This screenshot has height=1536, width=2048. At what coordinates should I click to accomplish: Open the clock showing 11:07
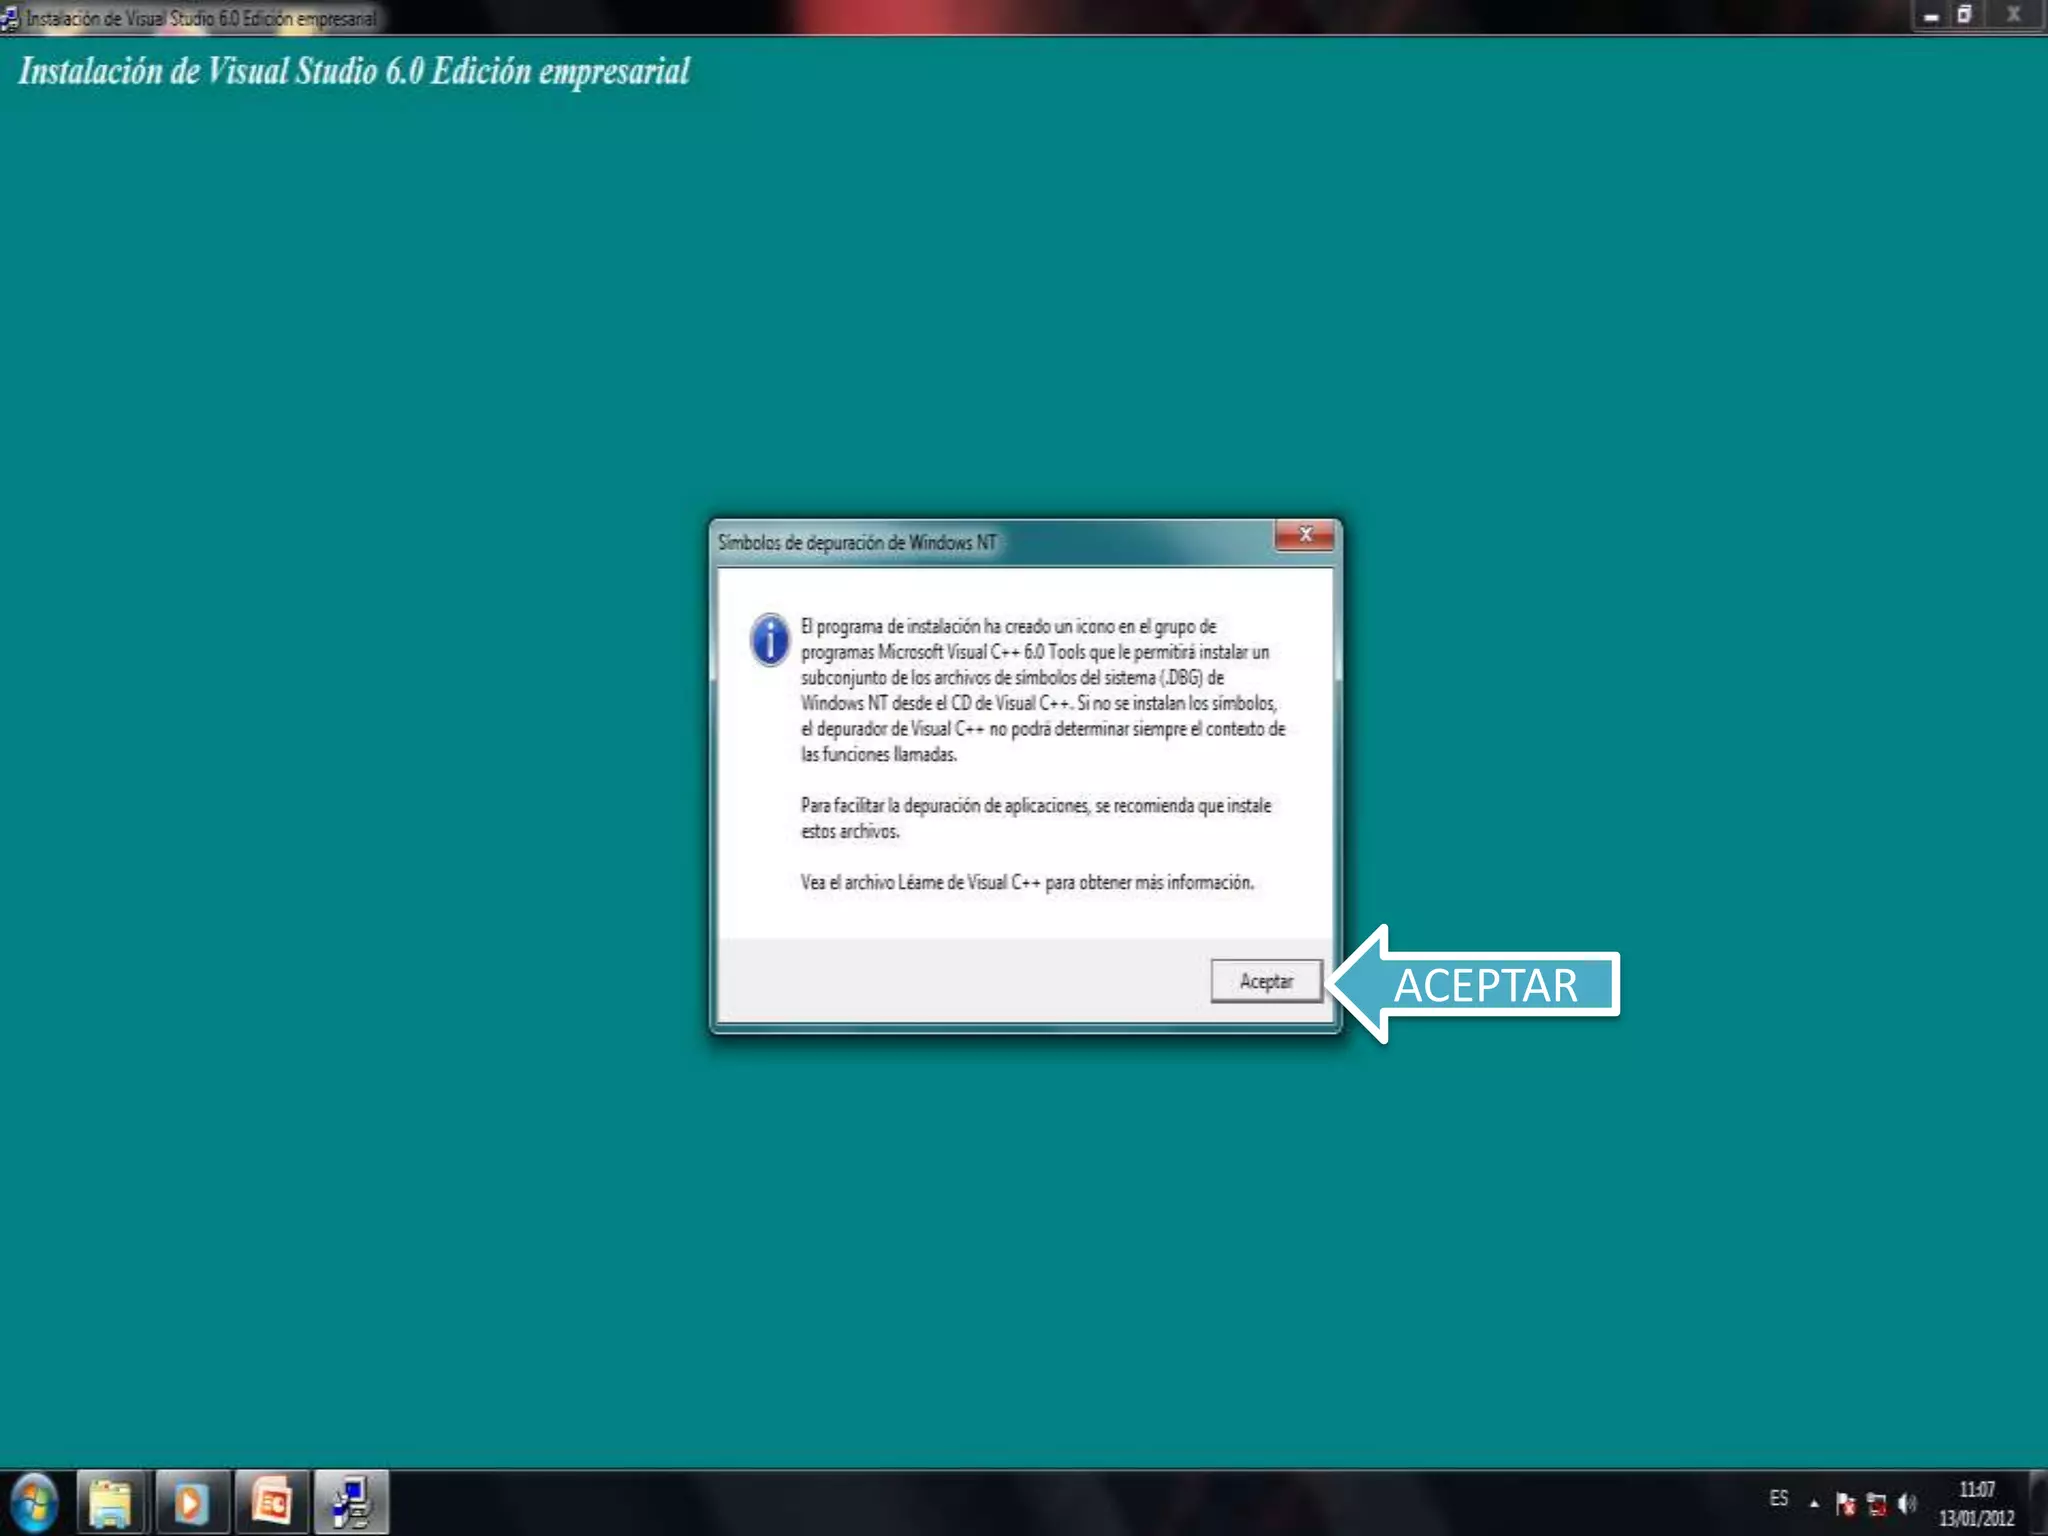(x=1976, y=1502)
